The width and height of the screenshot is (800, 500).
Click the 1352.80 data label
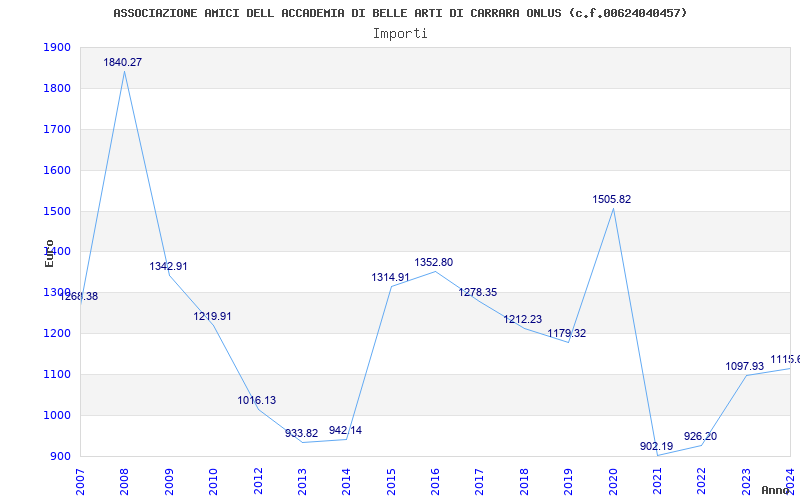(434, 262)
